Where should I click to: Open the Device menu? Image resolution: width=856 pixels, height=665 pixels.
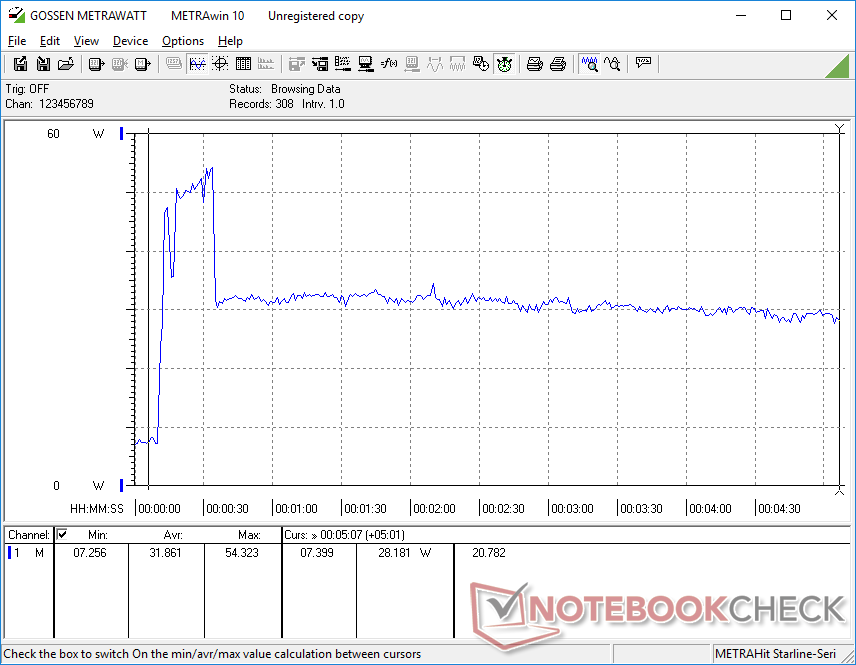tap(130, 41)
